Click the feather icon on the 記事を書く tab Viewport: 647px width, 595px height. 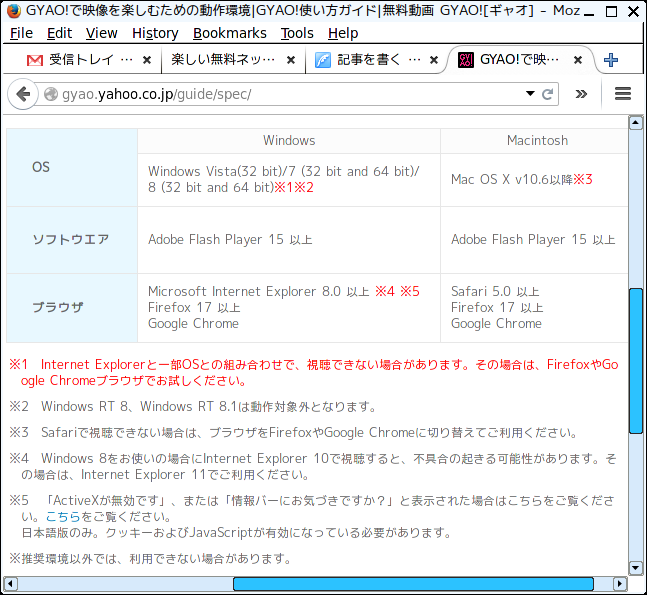pos(323,60)
